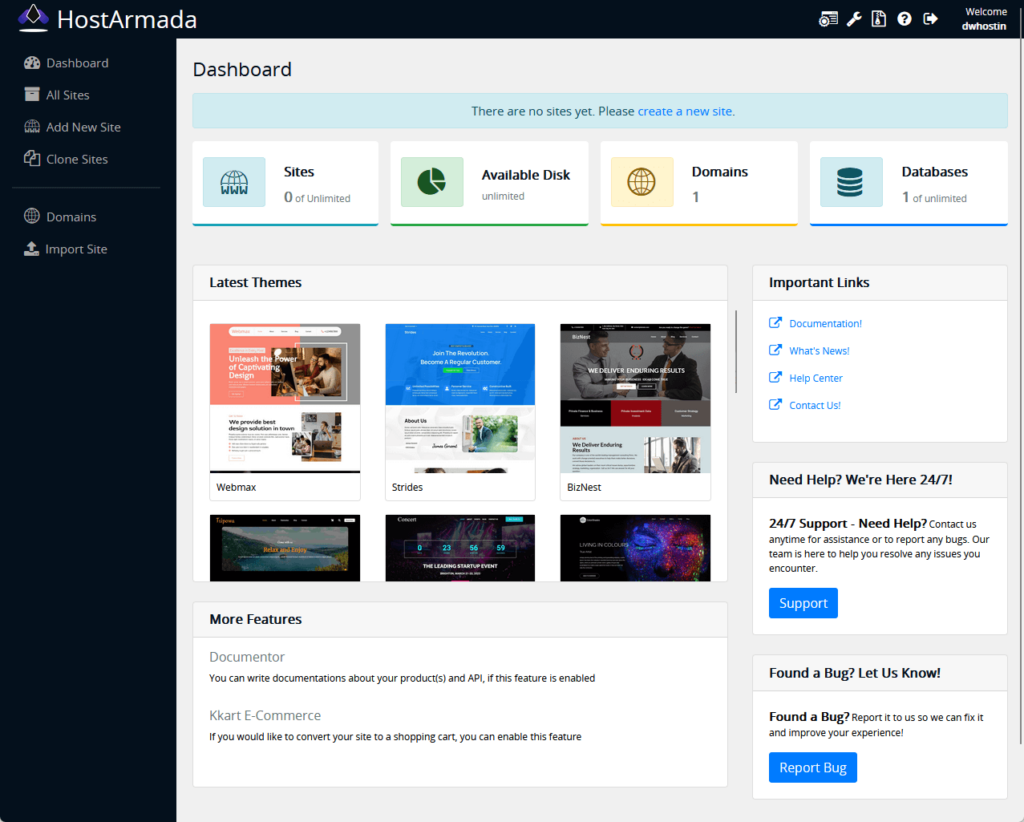
Task: Click the blue Support button
Action: [803, 603]
